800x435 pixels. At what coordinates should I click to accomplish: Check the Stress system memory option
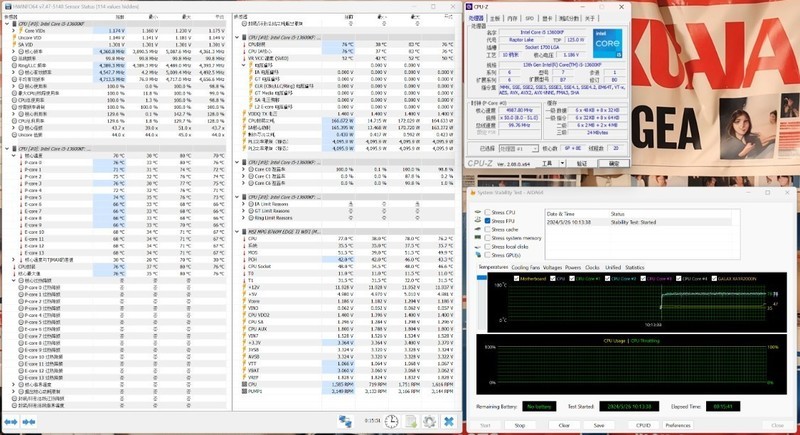click(486, 237)
